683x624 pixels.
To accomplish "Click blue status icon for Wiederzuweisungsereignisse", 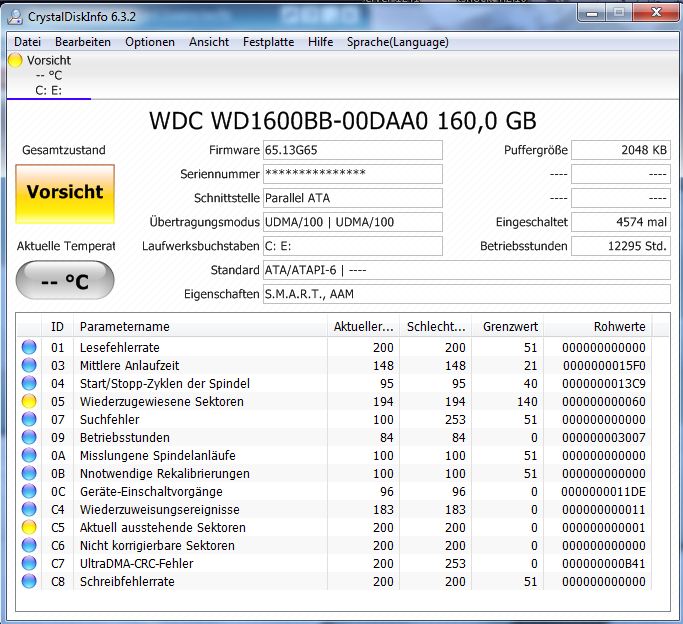I will point(29,509).
